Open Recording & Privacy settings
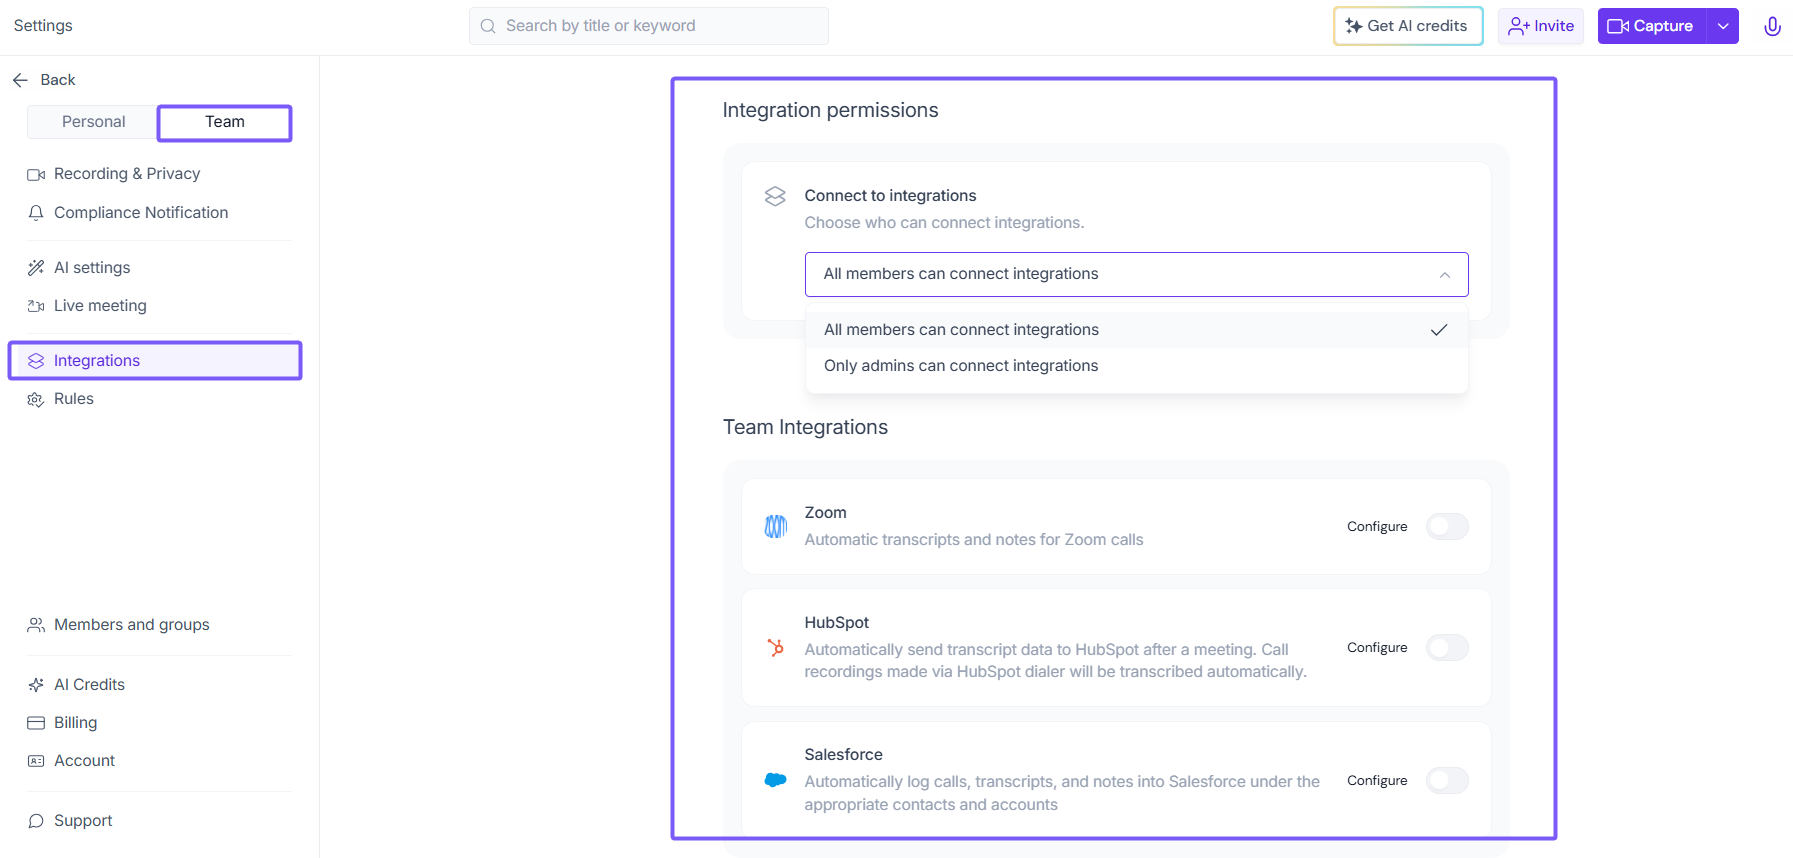The height and width of the screenshot is (858, 1793). point(127,174)
